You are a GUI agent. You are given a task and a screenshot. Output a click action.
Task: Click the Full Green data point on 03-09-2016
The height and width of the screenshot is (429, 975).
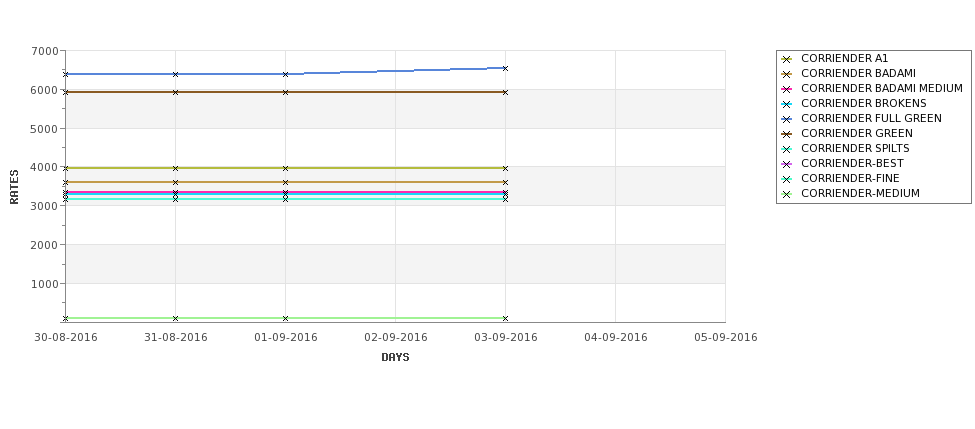coord(505,68)
